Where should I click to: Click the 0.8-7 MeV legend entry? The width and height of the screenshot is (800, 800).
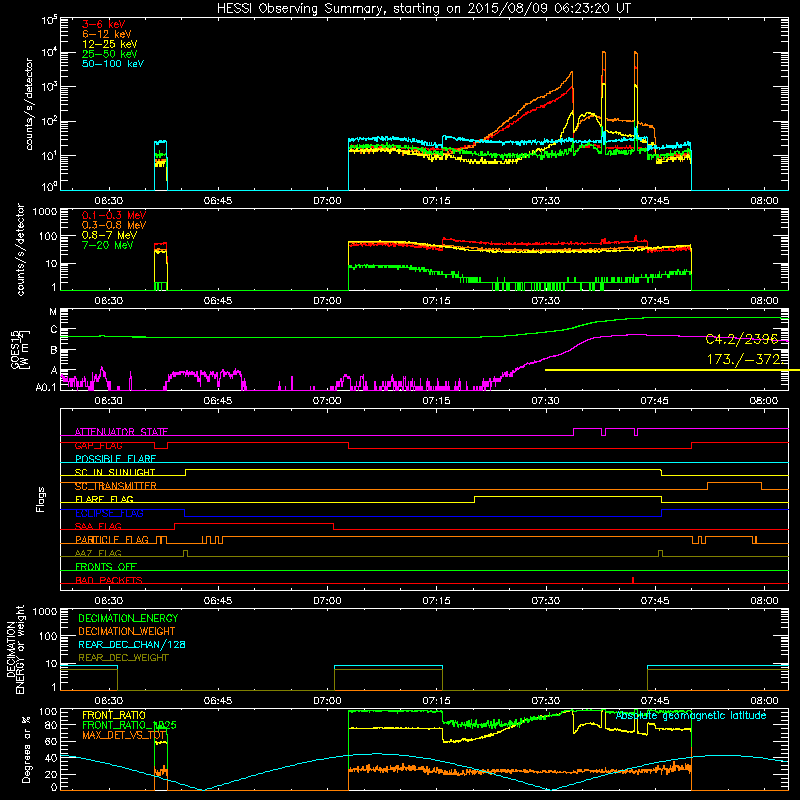pos(109,235)
